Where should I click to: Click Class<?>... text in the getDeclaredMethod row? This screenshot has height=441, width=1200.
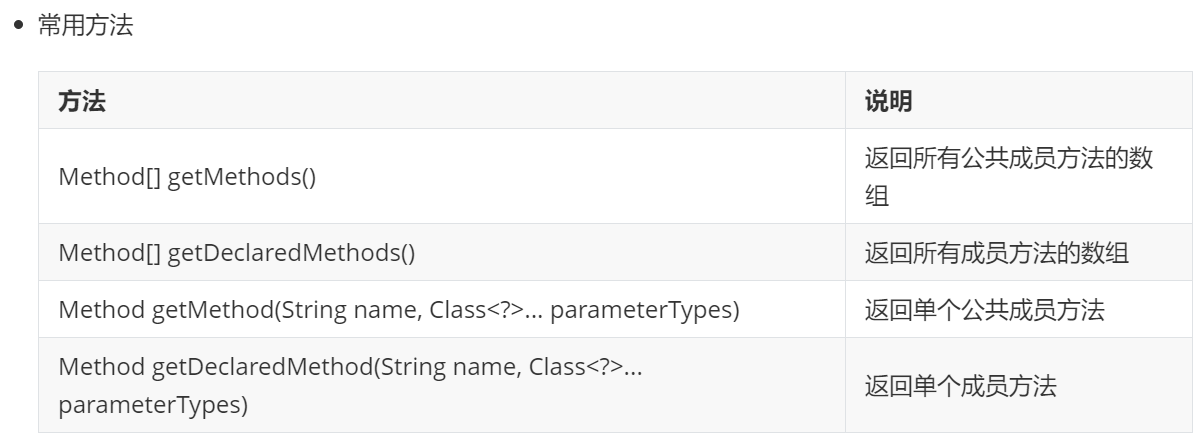(x=587, y=367)
